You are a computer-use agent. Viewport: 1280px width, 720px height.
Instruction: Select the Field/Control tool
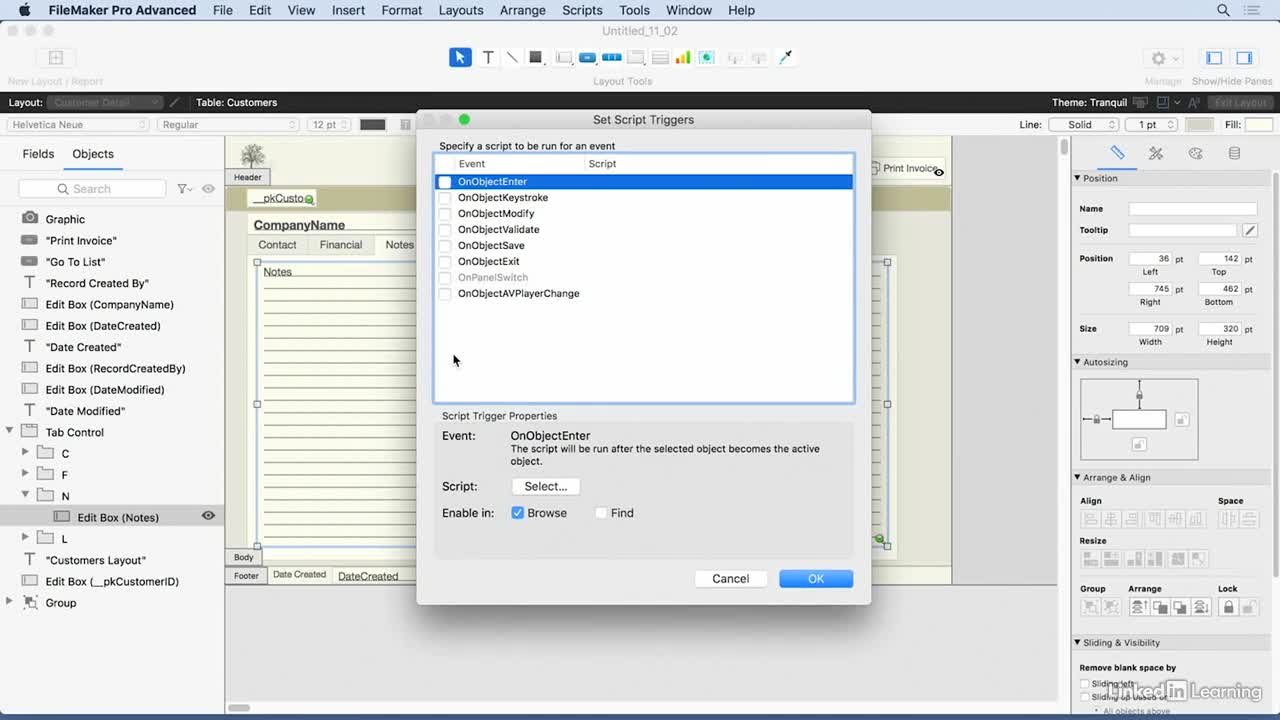pyautogui.click(x=564, y=58)
